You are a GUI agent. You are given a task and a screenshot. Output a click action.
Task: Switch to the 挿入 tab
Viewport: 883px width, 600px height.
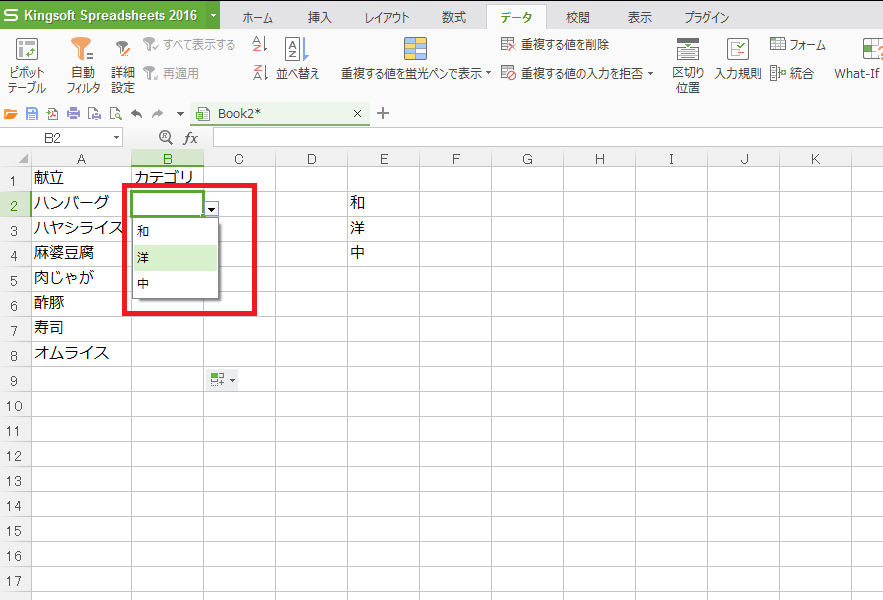(319, 17)
